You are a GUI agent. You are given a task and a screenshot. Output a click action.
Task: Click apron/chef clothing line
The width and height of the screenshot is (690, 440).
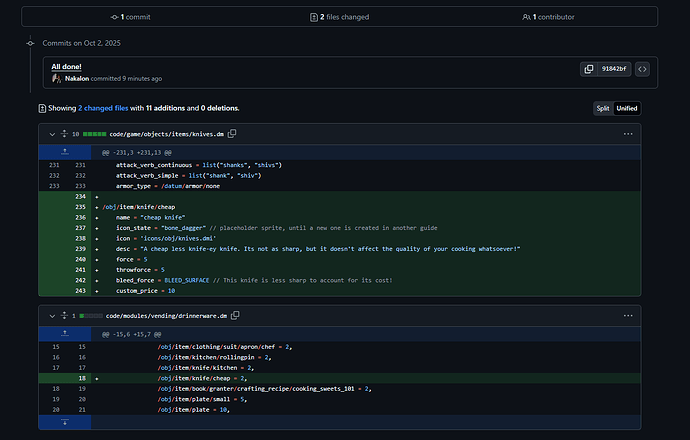coord(225,347)
